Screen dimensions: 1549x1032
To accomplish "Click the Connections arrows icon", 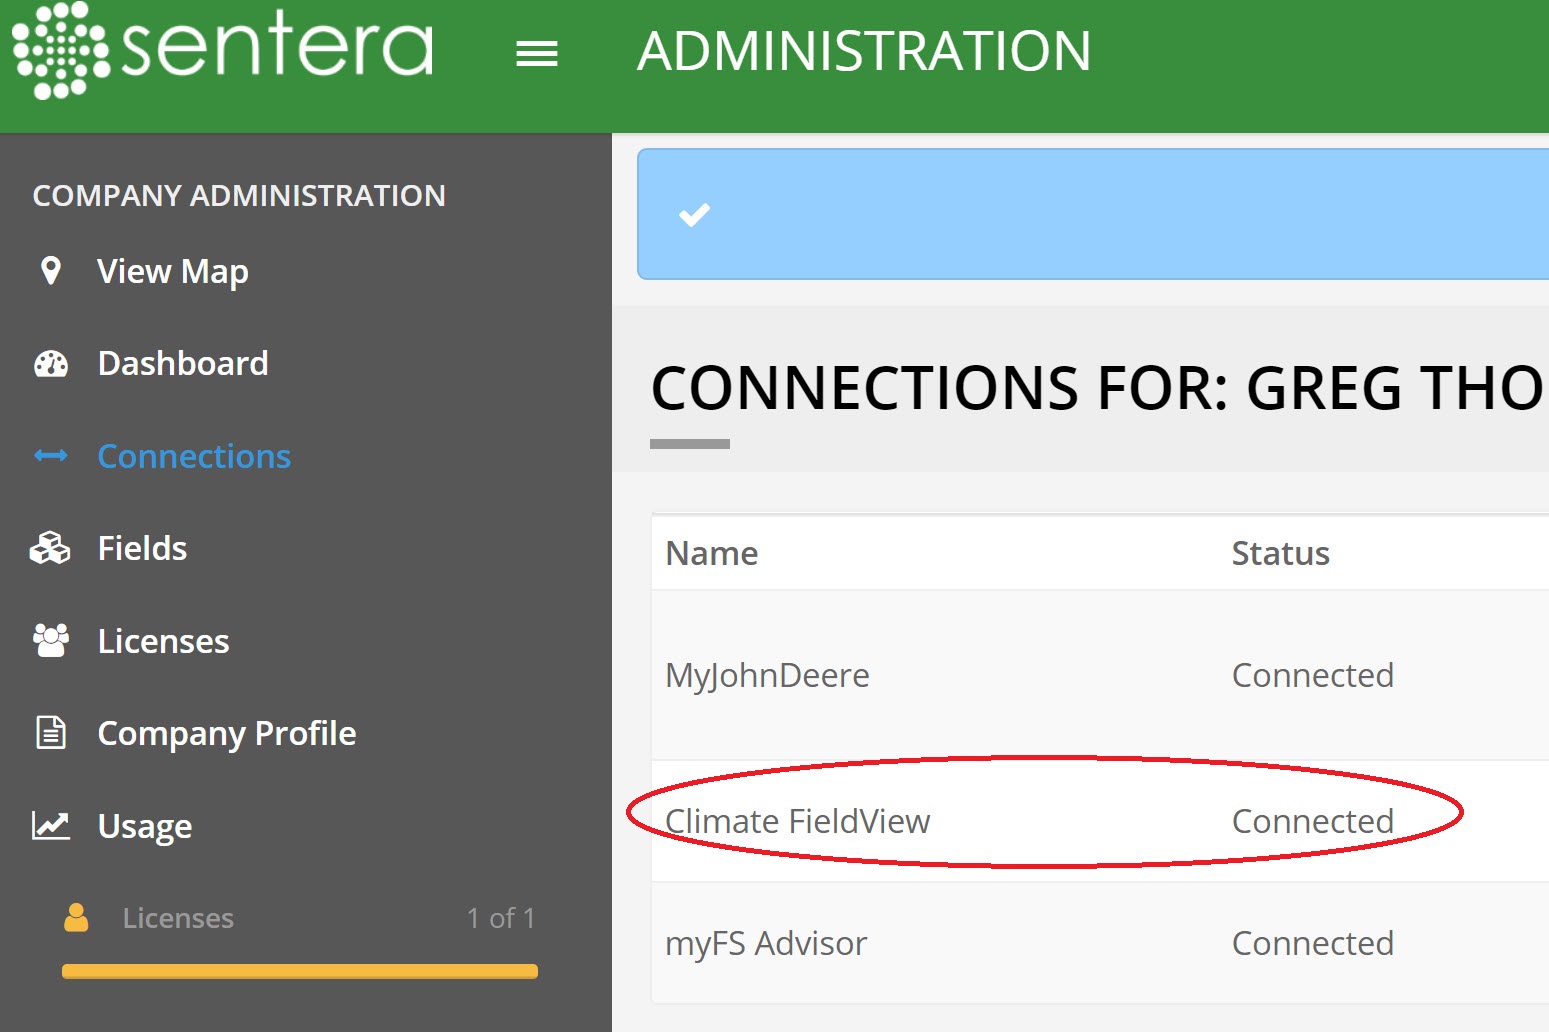I will coord(51,456).
